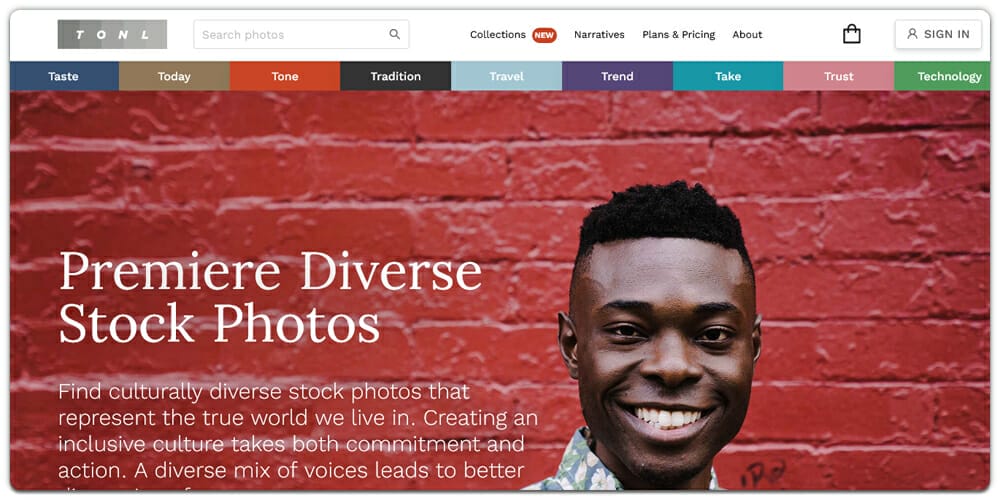The width and height of the screenshot is (1000, 500).
Task: Select the Today category tab
Action: [174, 77]
